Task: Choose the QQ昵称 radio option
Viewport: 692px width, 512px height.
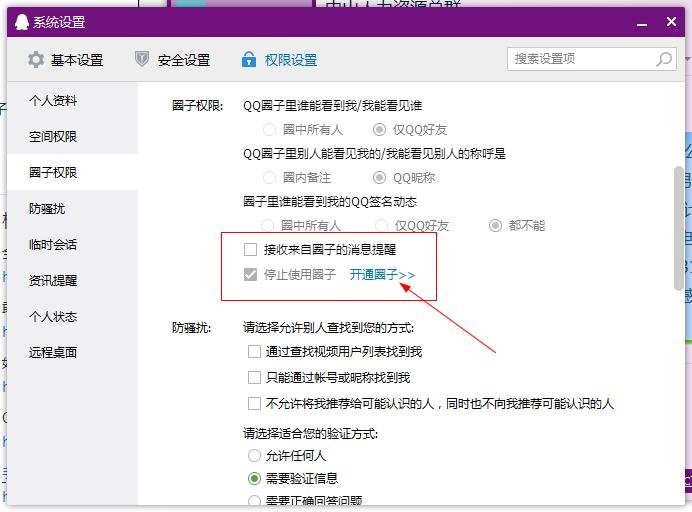Action: pos(379,178)
